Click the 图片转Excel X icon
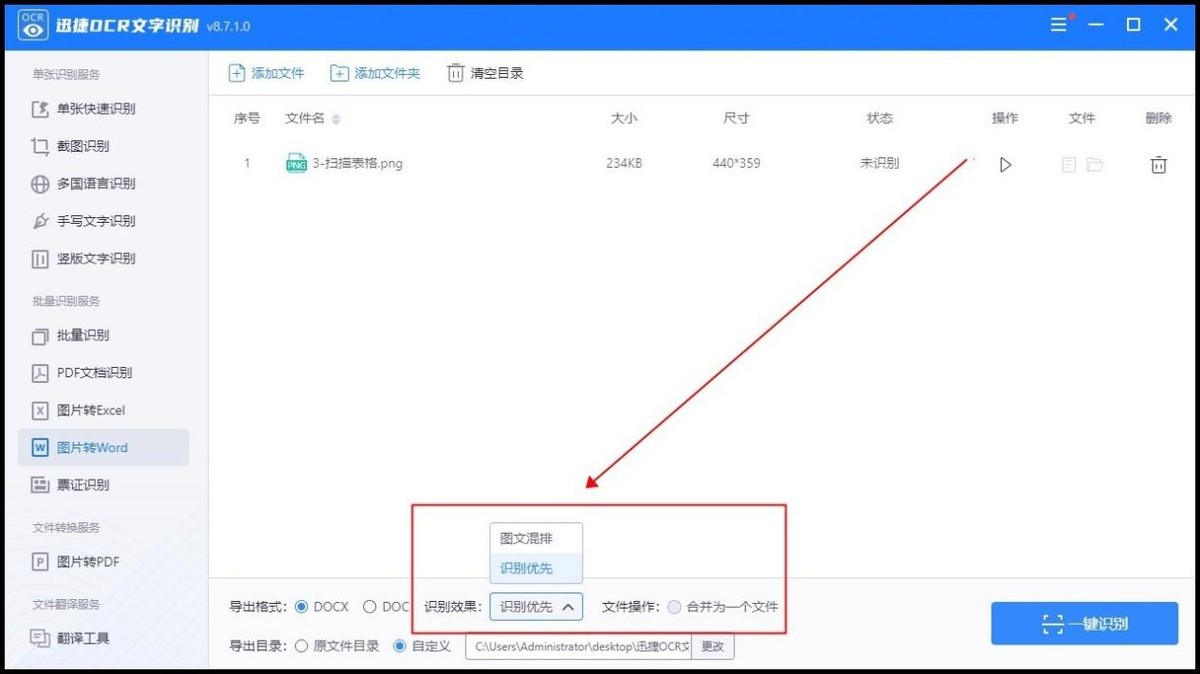Viewport: 1200px width, 674px height. tap(40, 411)
